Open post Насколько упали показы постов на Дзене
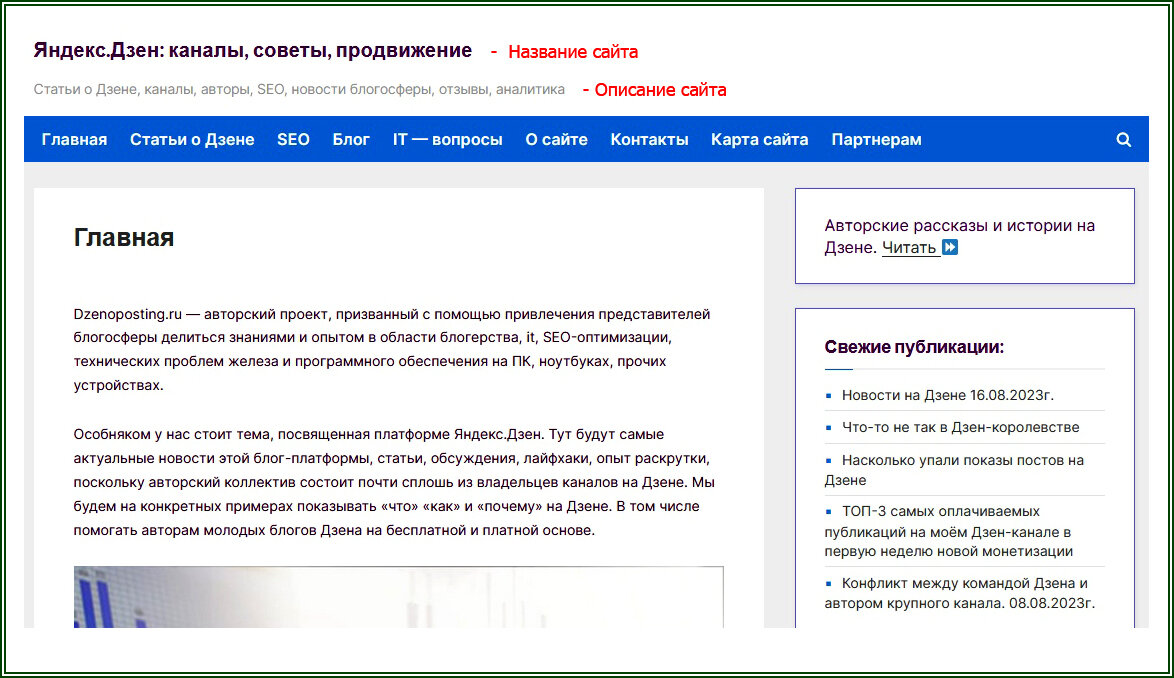This screenshot has width=1174, height=678. tap(955, 470)
